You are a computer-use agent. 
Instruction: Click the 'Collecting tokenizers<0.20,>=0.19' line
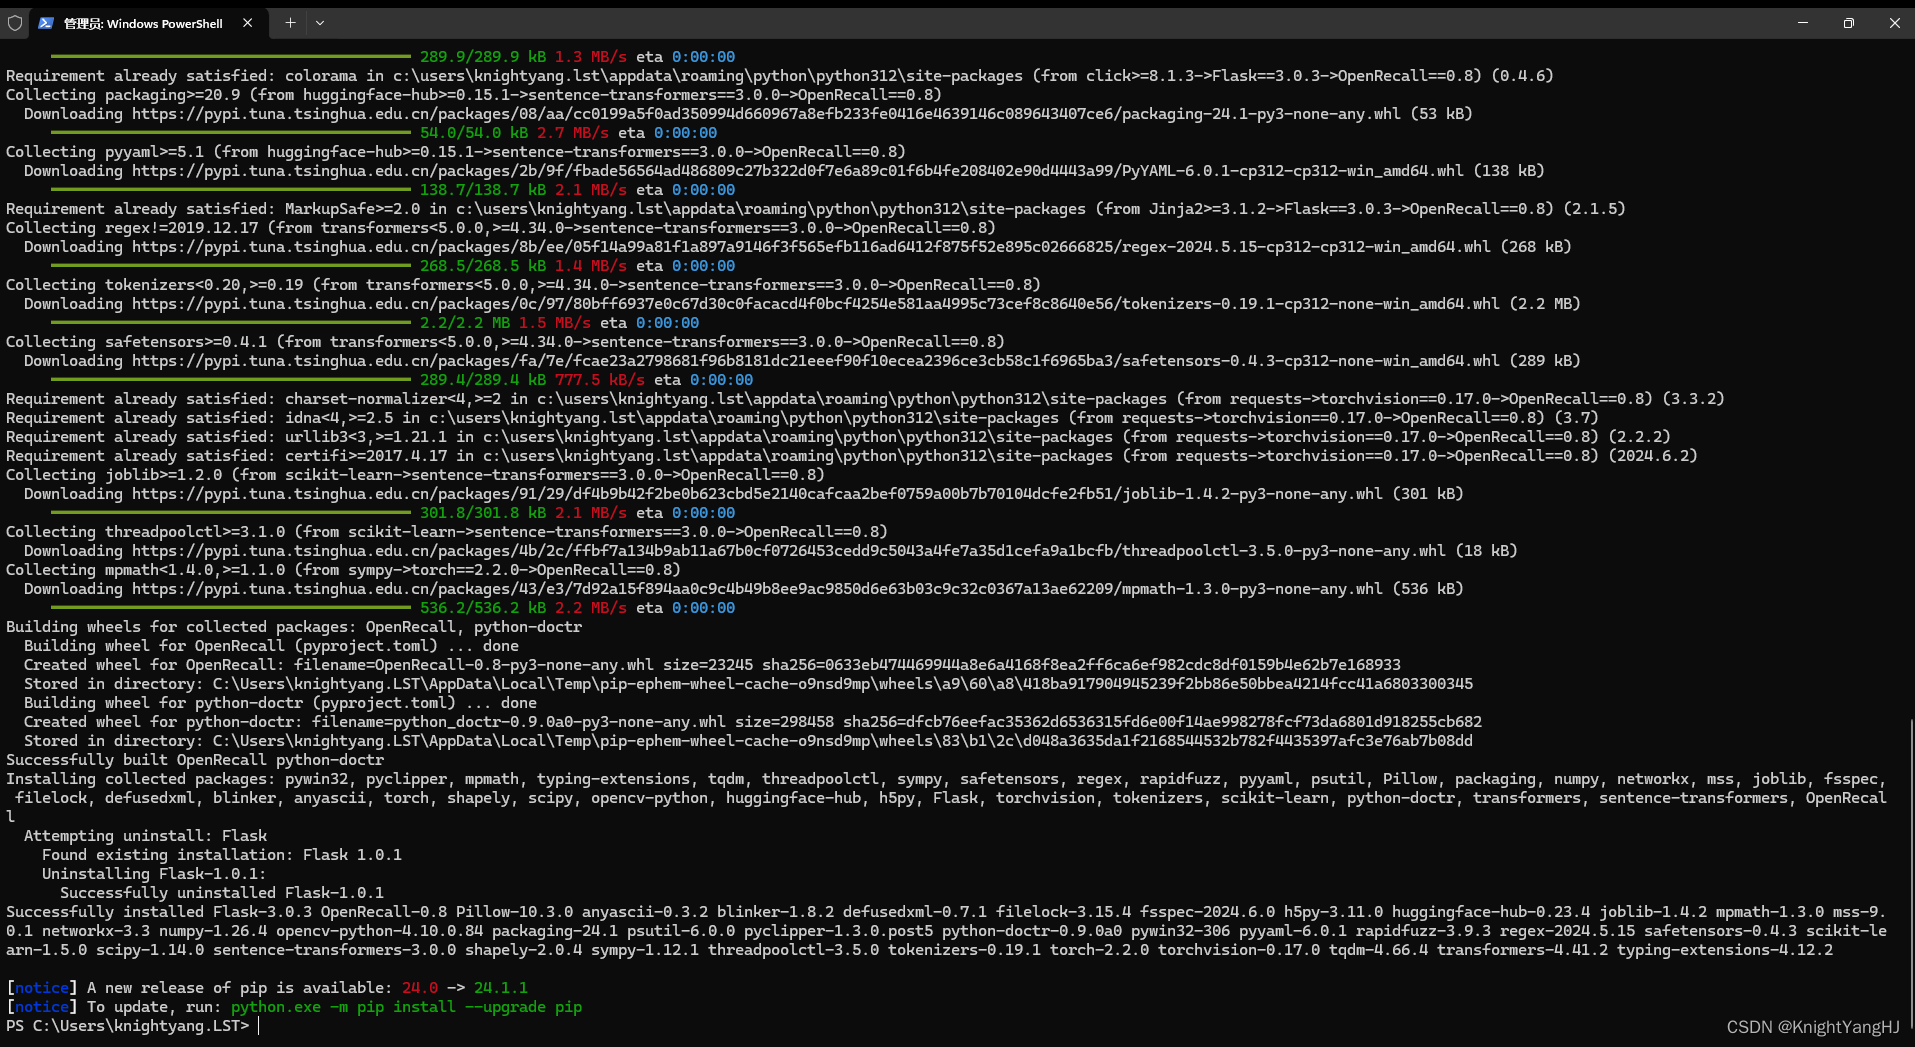(x=523, y=285)
